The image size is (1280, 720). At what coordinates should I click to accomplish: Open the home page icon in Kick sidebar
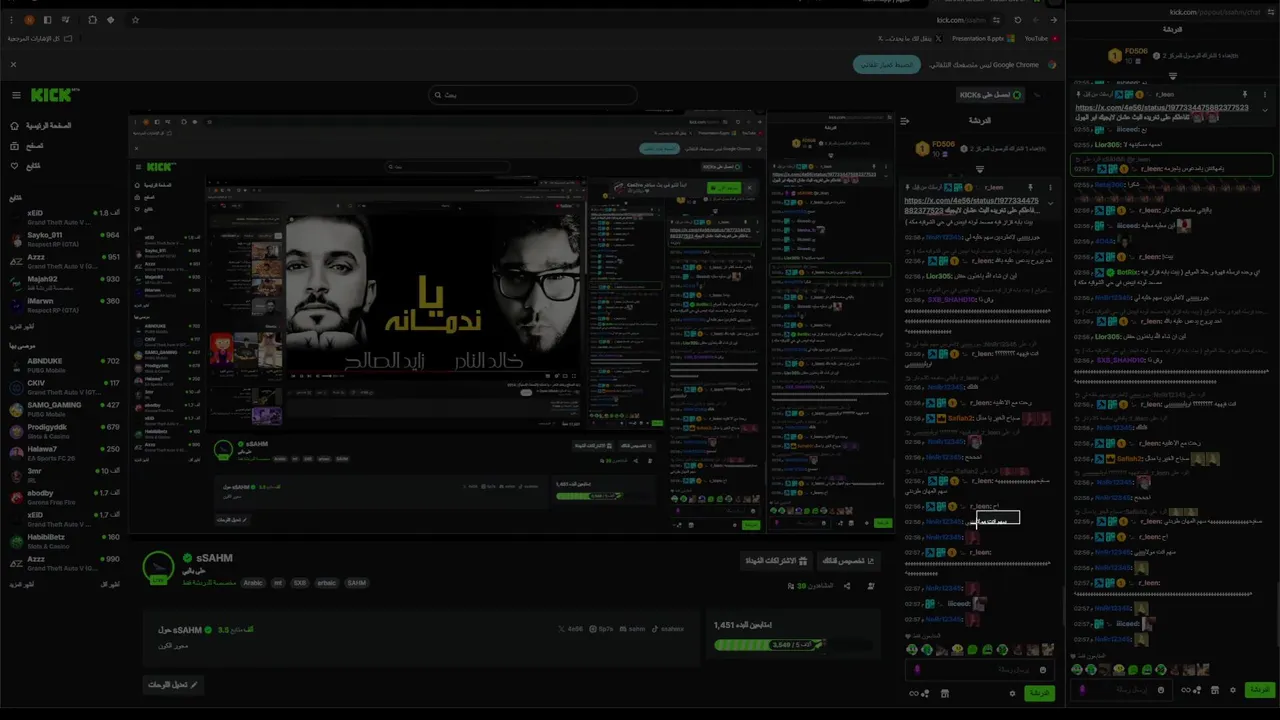click(15, 126)
